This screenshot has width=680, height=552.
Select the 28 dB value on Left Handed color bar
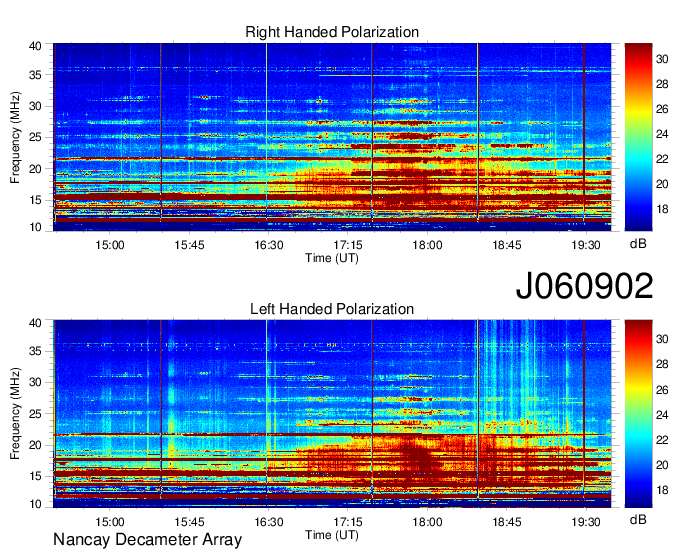pos(662,364)
